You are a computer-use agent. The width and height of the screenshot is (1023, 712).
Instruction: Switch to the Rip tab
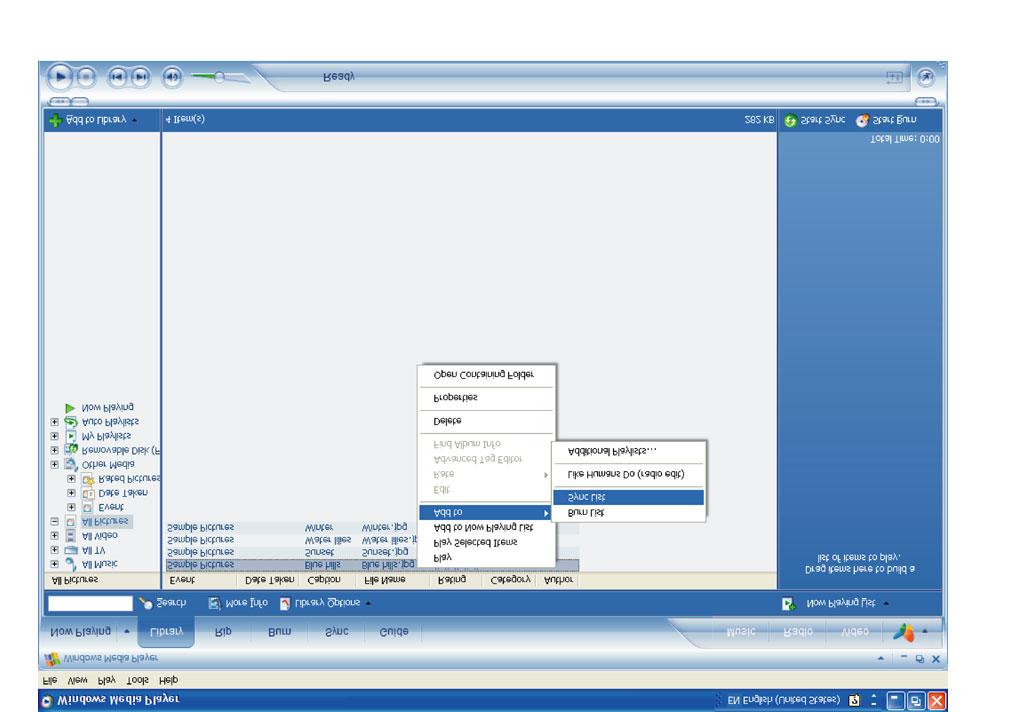[223, 632]
